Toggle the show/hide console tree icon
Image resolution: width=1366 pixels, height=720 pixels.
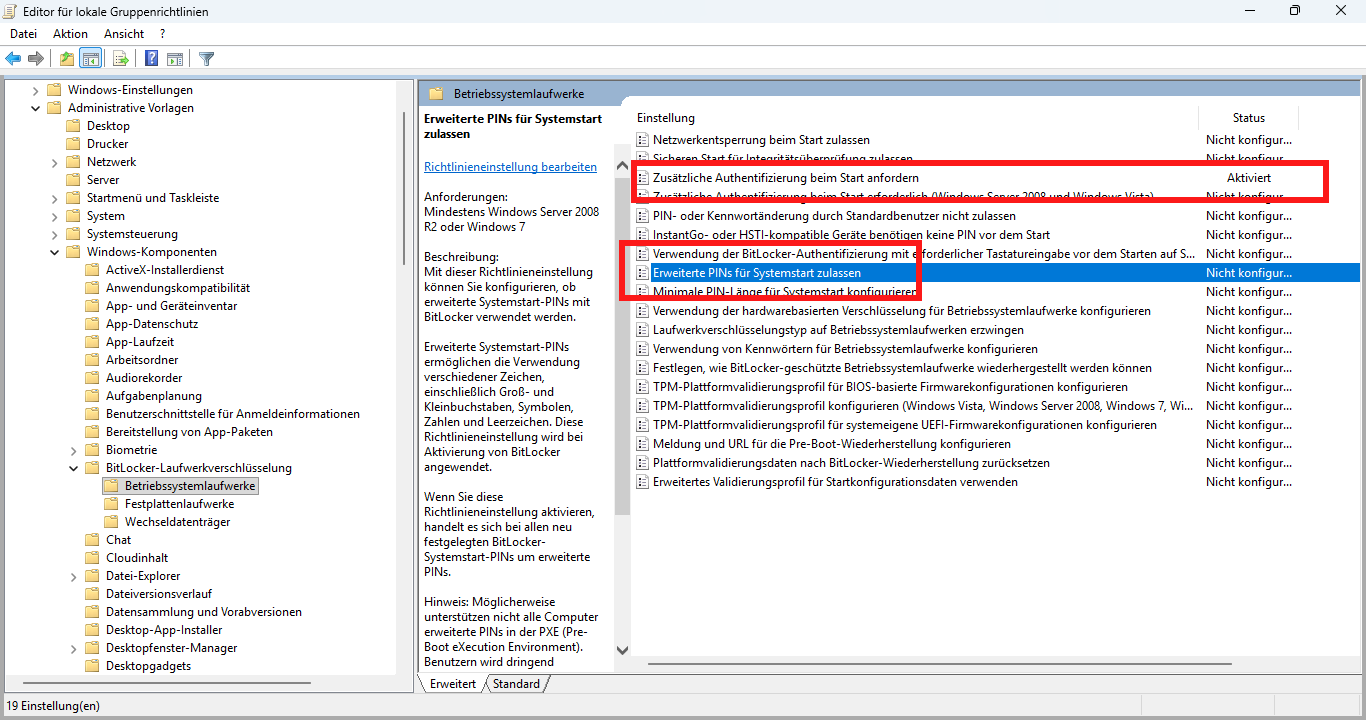pyautogui.click(x=90, y=59)
